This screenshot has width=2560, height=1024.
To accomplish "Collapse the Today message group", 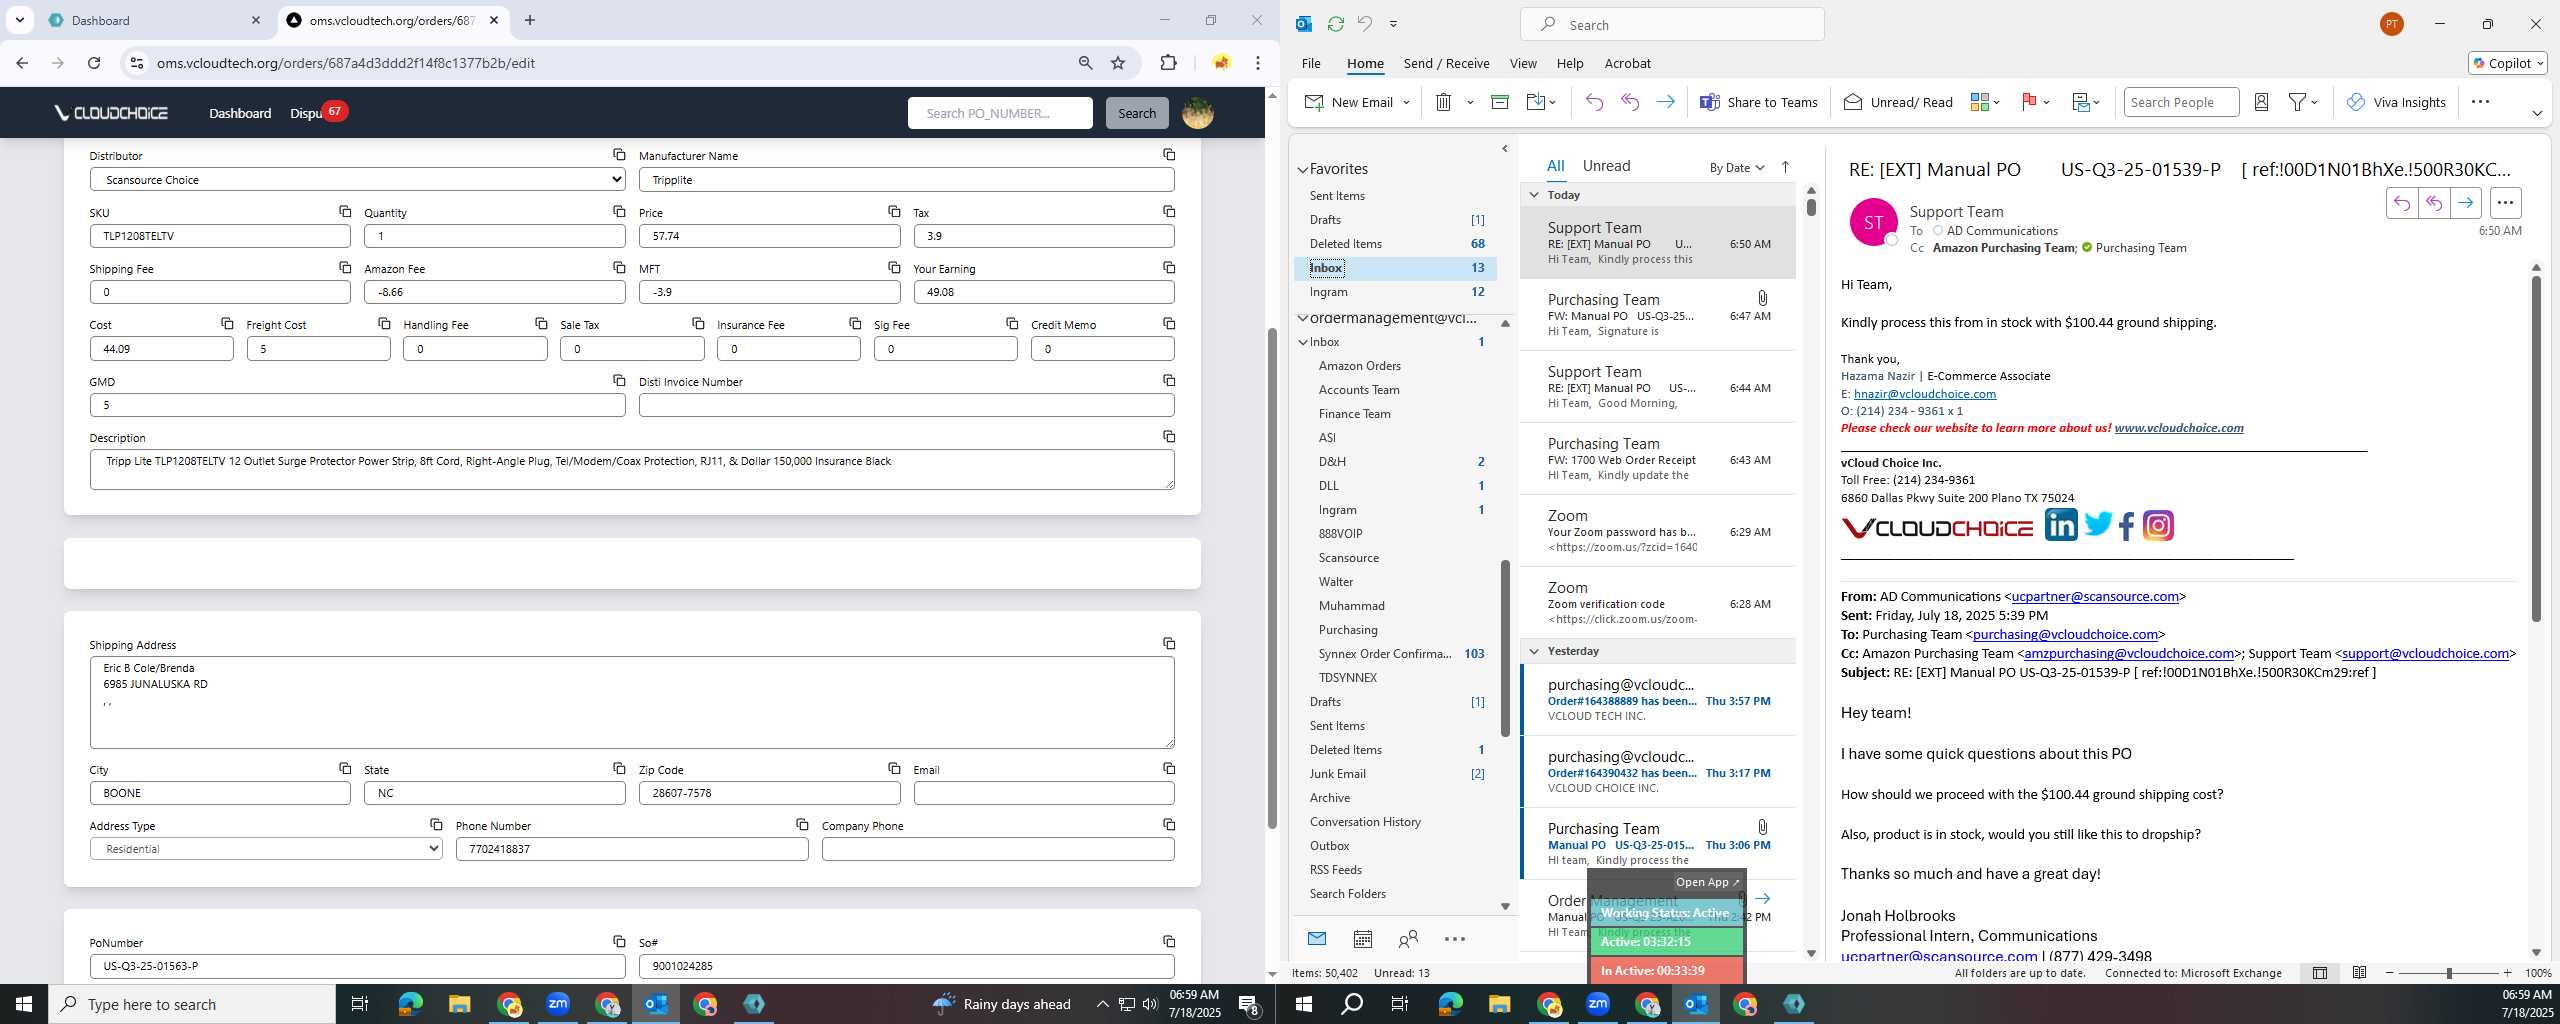I will click(1534, 195).
